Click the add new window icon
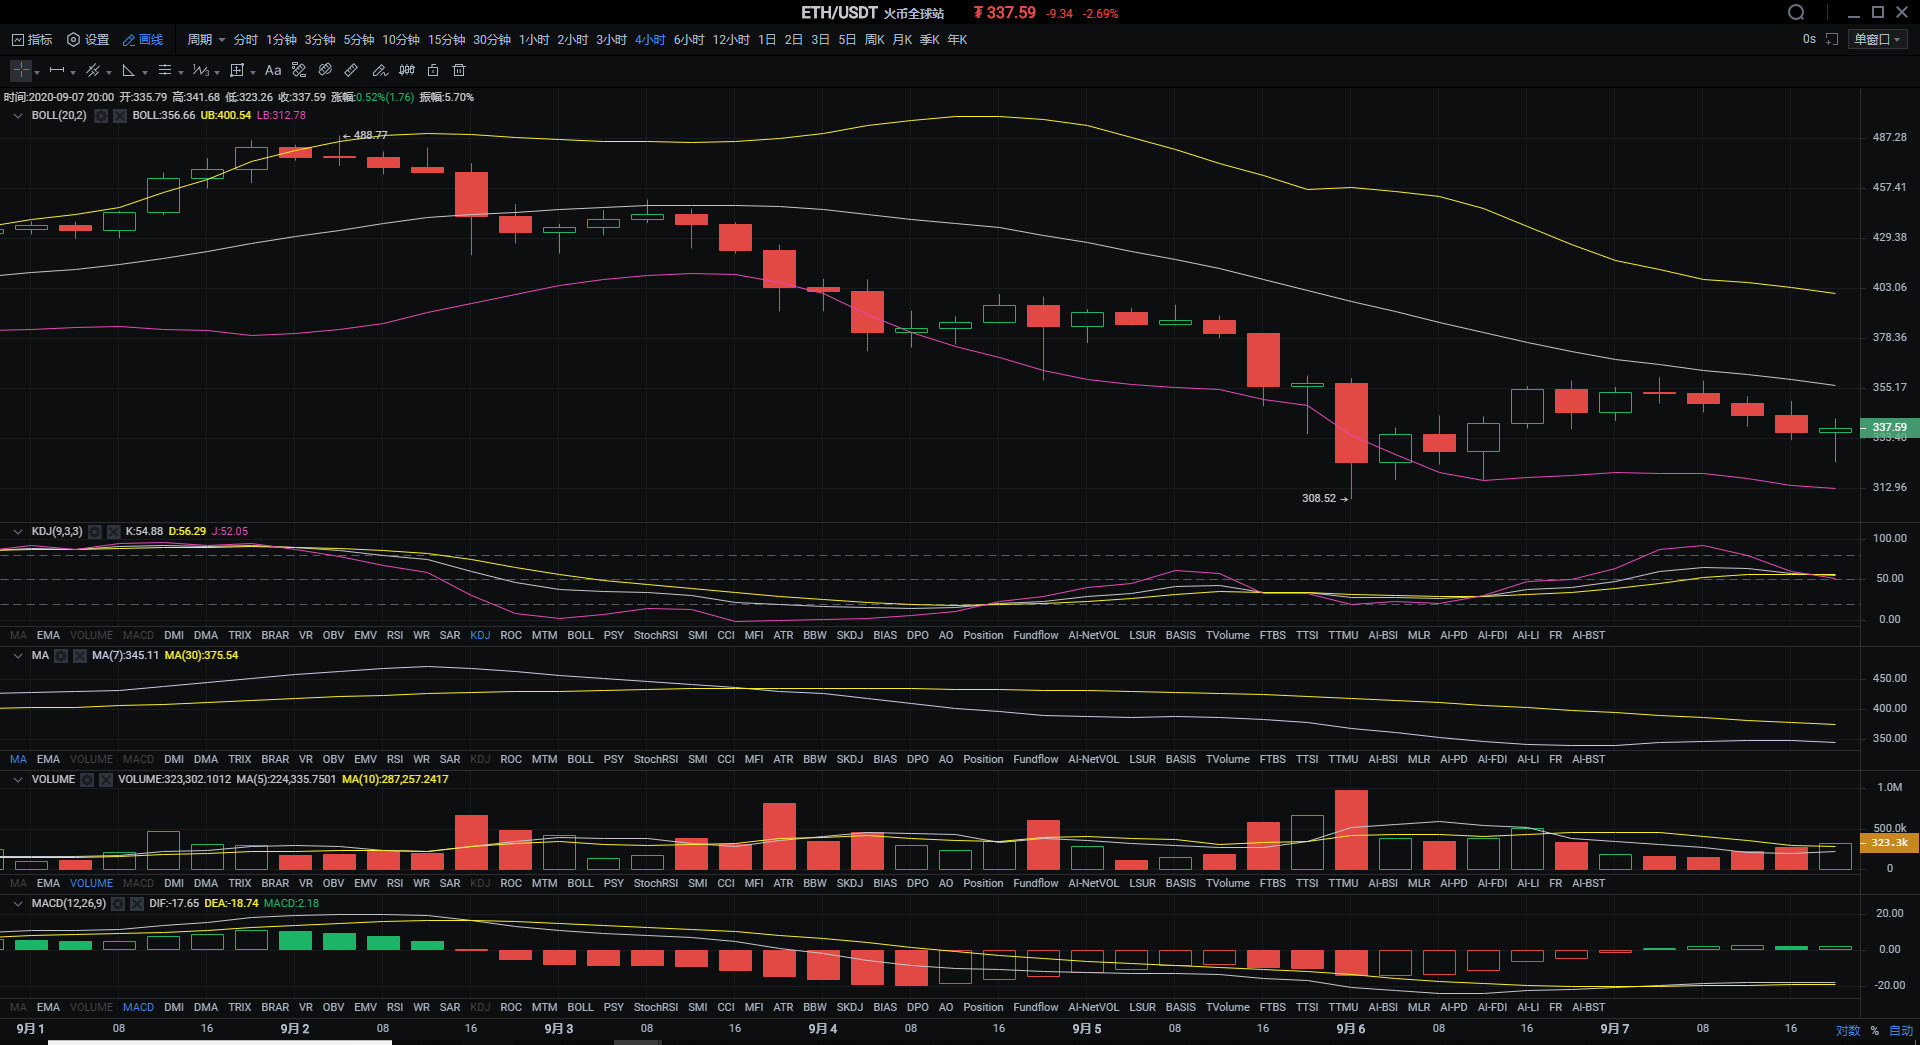This screenshot has height=1045, width=1920. (x=1832, y=39)
